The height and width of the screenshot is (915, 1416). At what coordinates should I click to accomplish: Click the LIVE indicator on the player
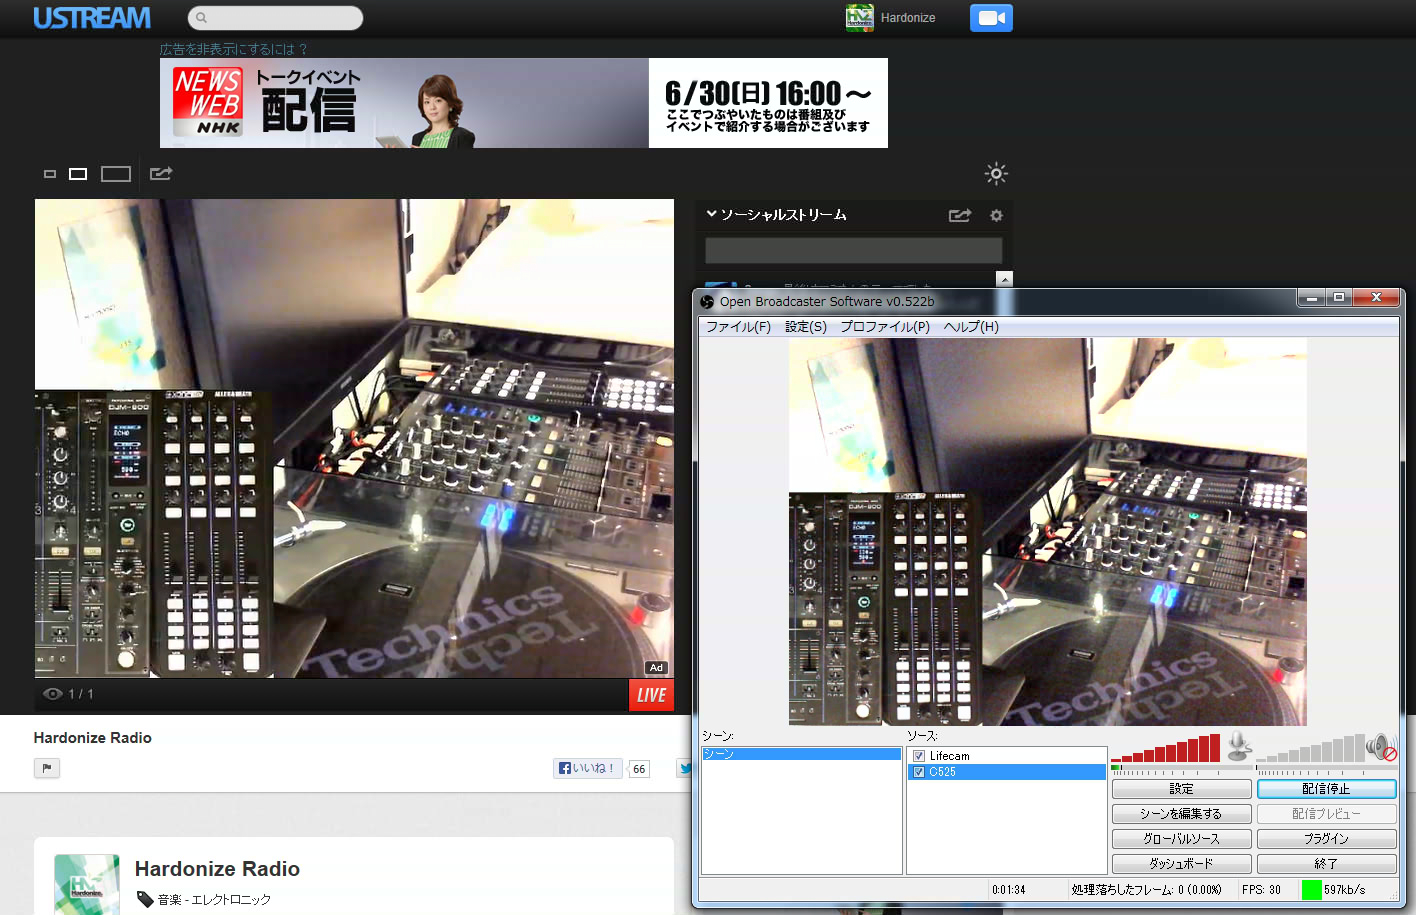(x=651, y=695)
